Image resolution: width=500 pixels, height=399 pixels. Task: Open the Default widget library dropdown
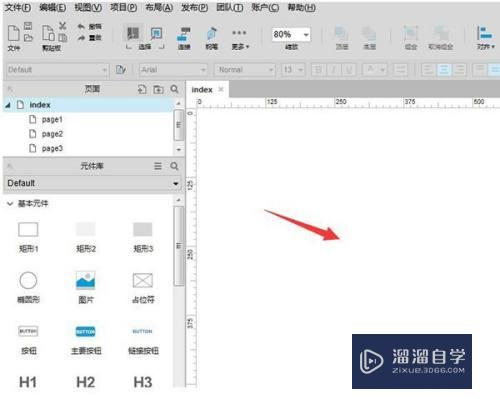coord(93,183)
